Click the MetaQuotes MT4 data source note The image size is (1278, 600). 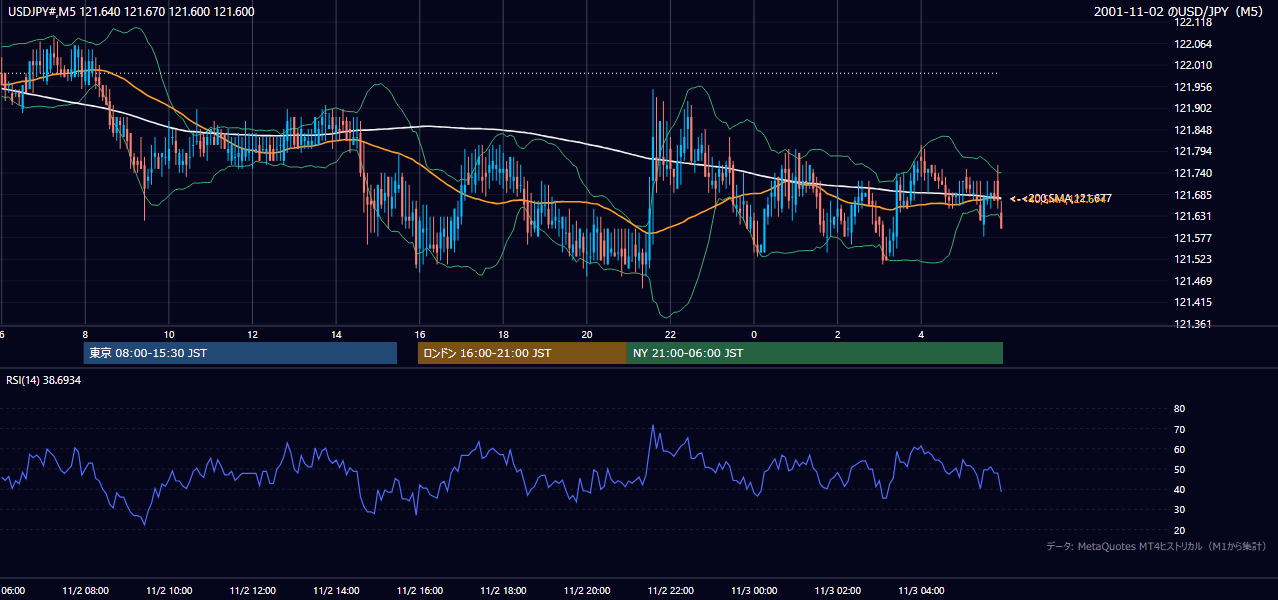click(1156, 546)
